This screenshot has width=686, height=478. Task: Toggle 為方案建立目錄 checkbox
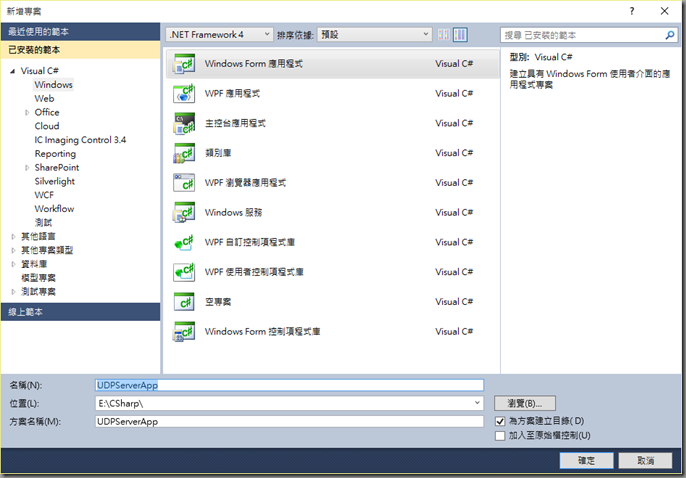500,421
